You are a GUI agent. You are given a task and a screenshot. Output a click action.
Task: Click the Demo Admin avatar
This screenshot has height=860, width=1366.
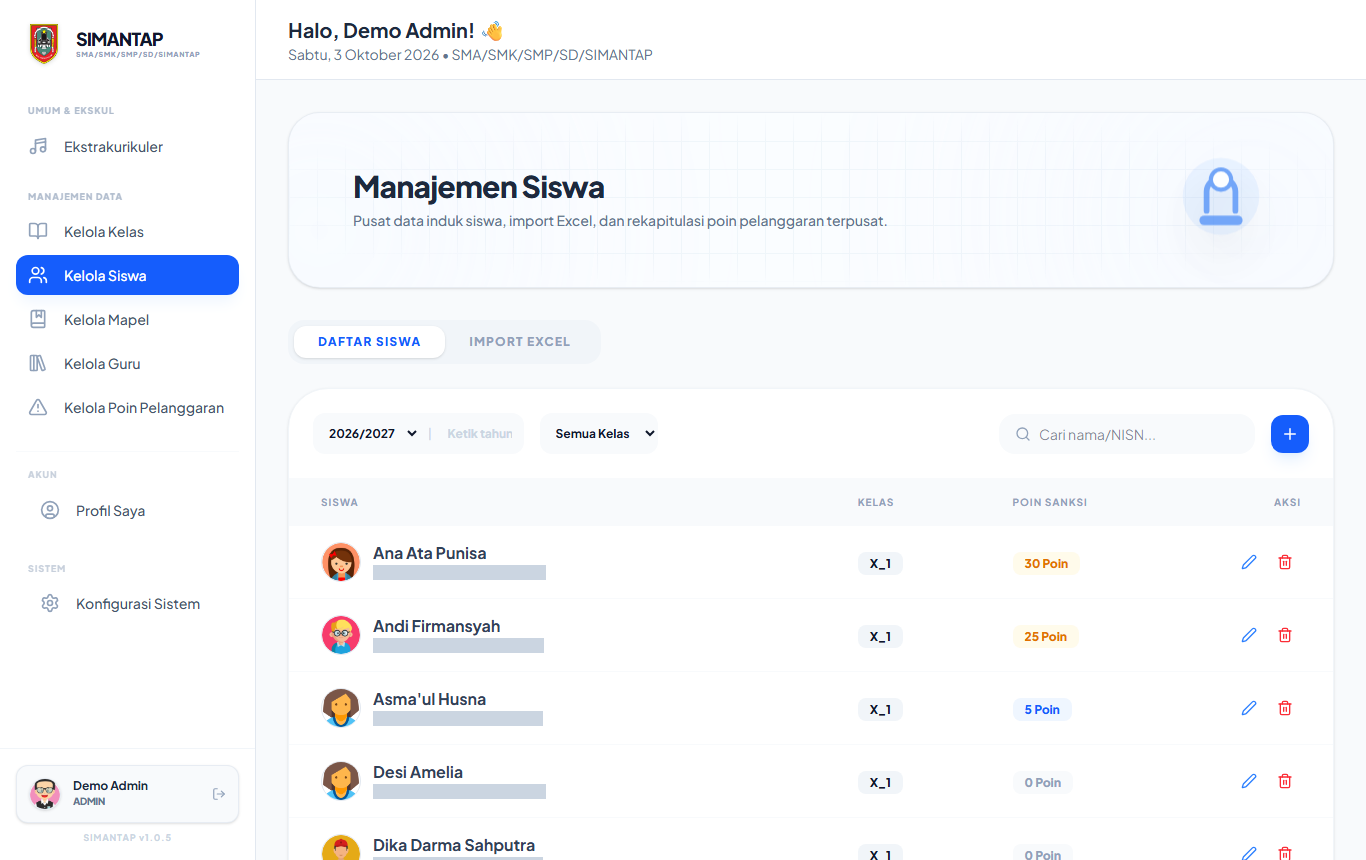(x=45, y=794)
